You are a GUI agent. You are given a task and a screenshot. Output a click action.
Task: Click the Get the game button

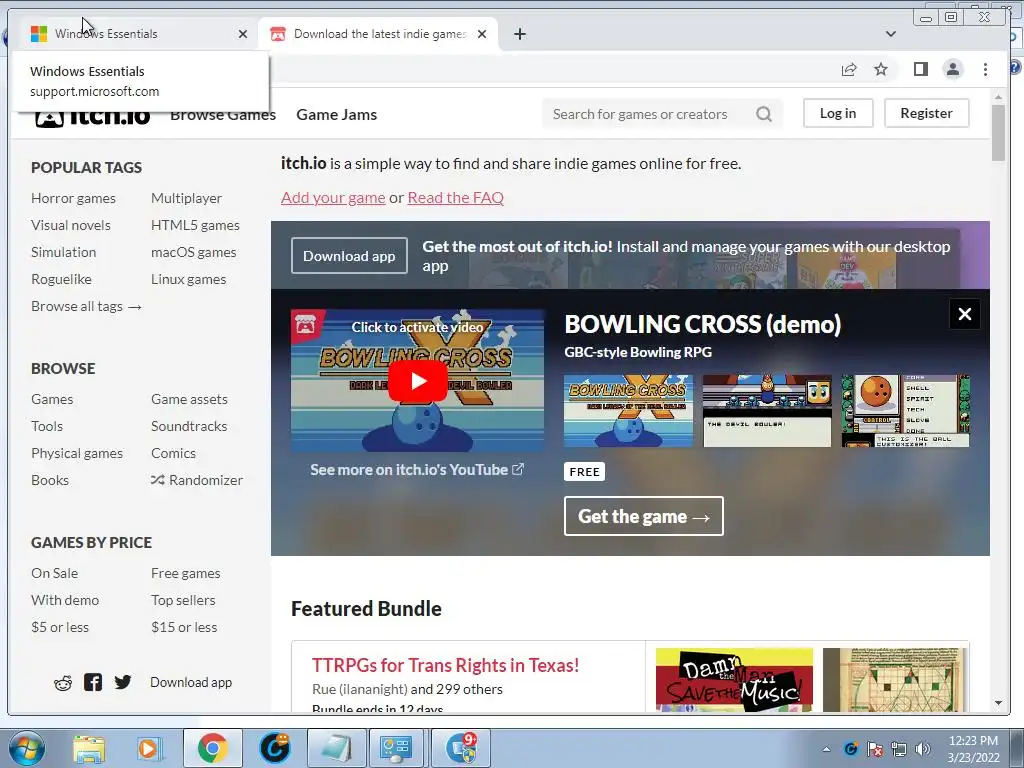tap(643, 516)
